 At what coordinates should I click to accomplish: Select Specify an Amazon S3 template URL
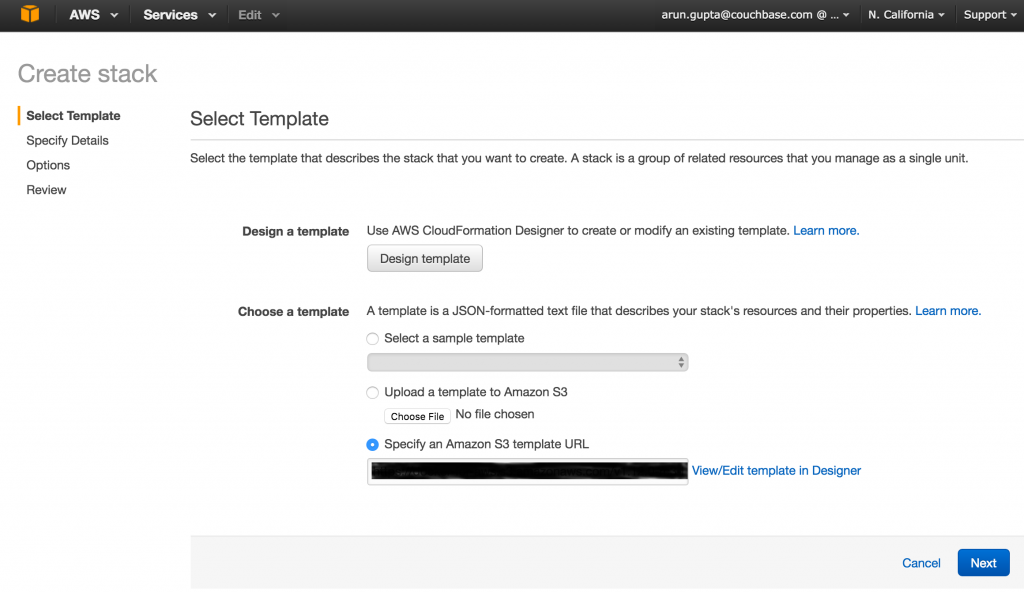372,445
